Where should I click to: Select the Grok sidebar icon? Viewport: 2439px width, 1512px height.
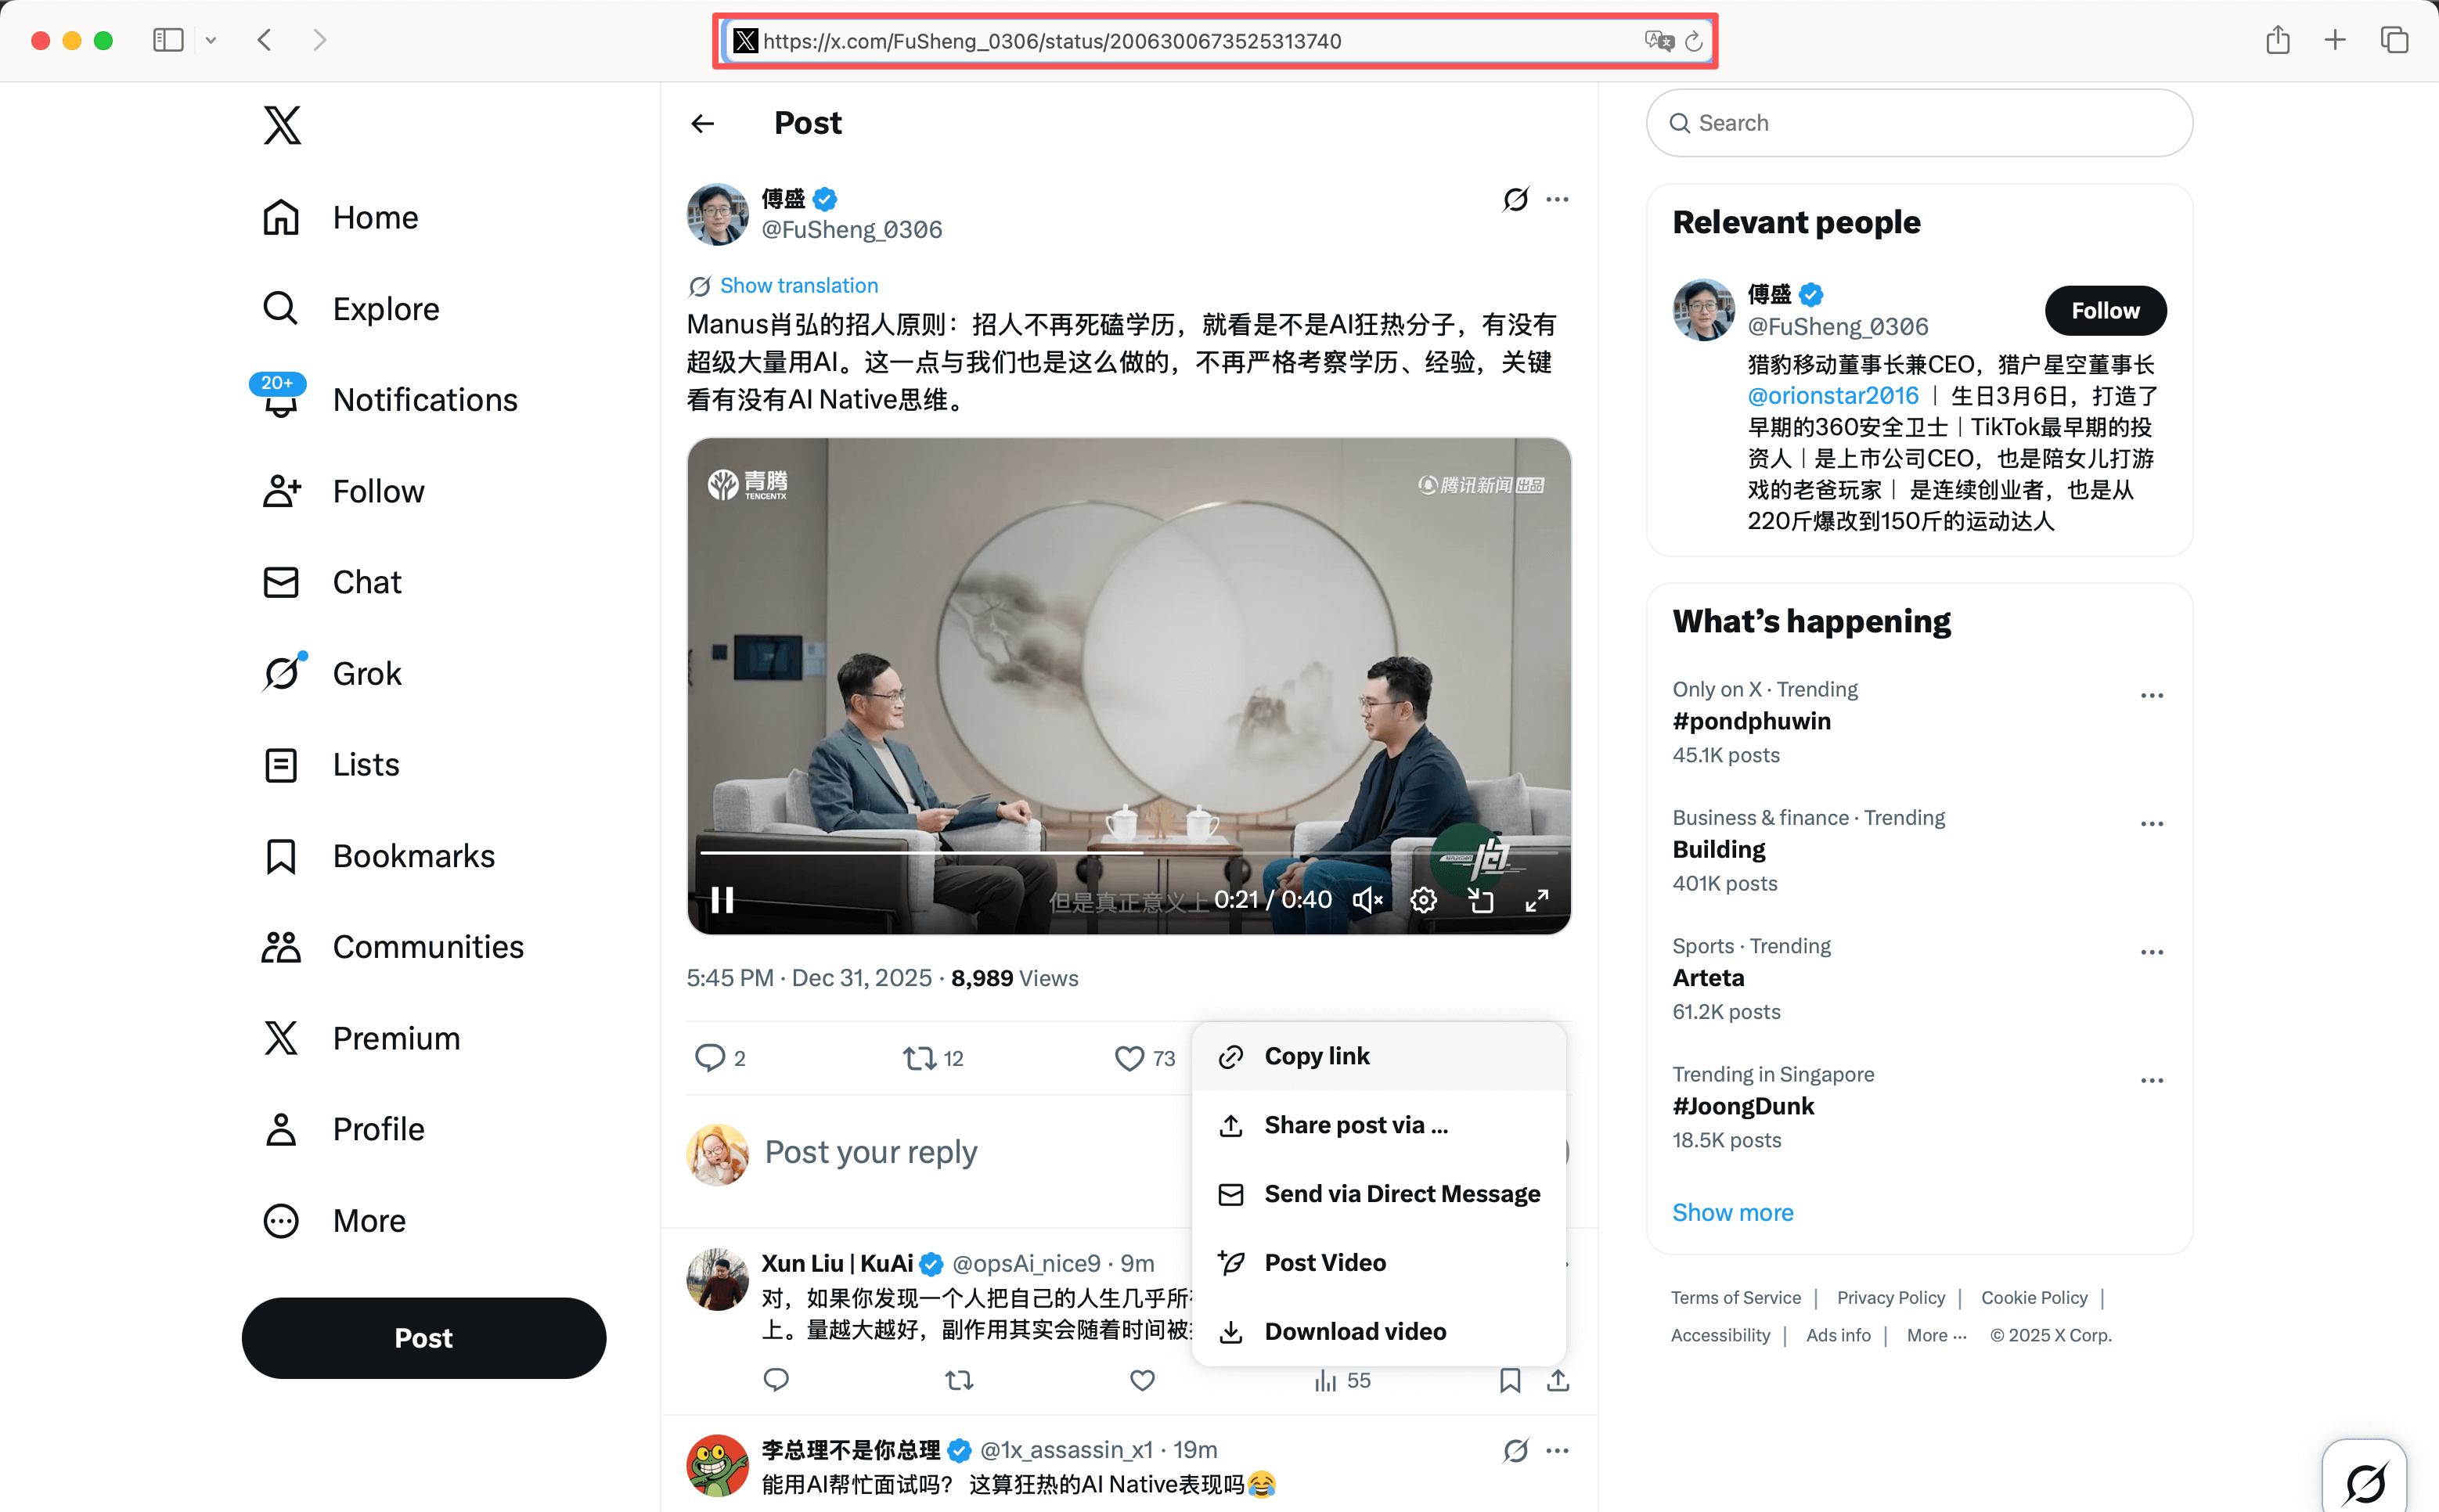pos(281,673)
